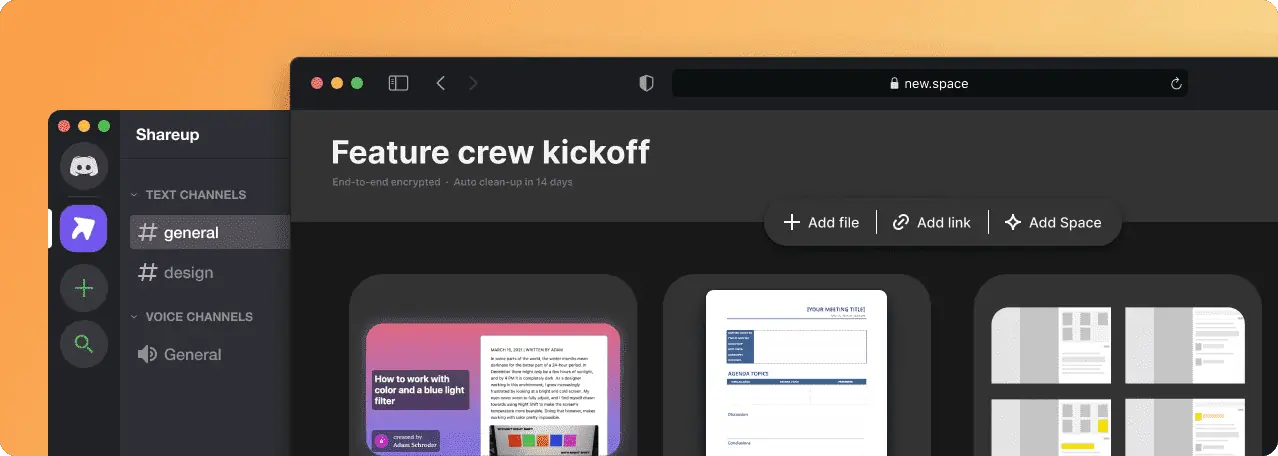Image resolution: width=1278 pixels, height=456 pixels.
Task: Click the Add link button
Action: [932, 222]
